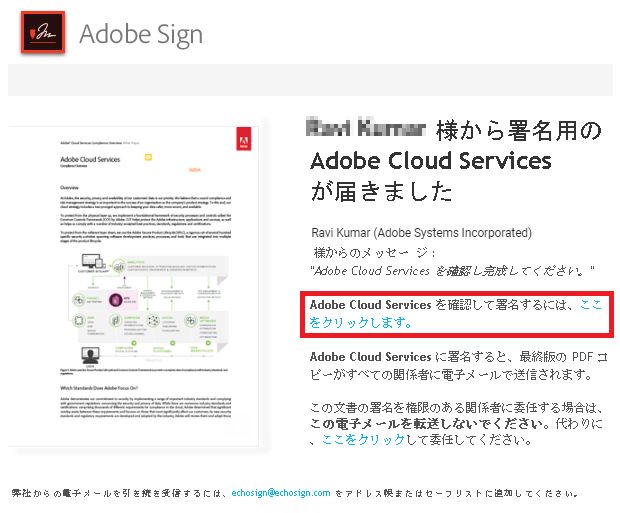Viewport: 620px width, 513px height.
Task: Click the review and sign link ここをクリックします
Action: [x=455, y=314]
